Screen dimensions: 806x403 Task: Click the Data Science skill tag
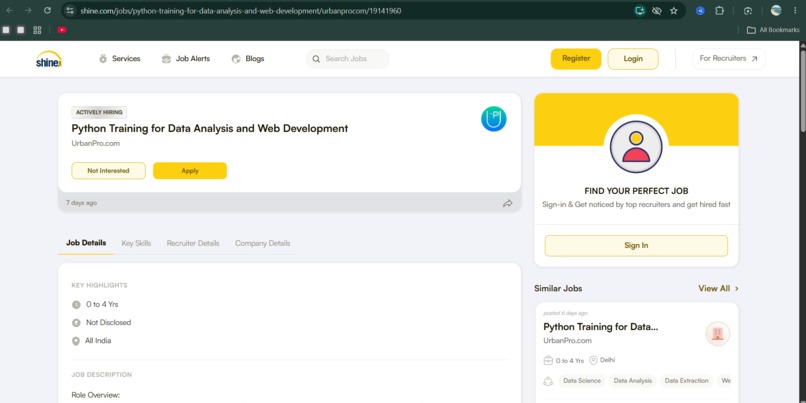click(x=581, y=381)
